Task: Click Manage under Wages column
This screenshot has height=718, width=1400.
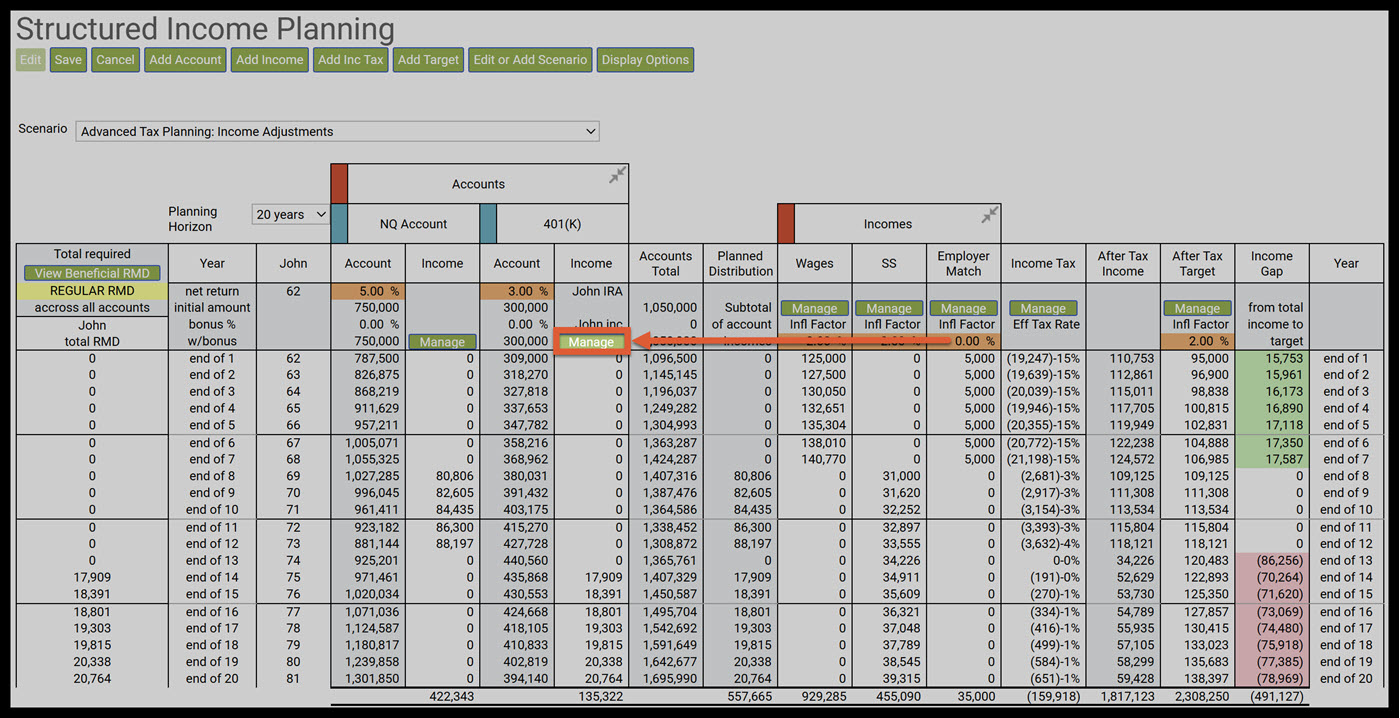Action: coord(815,309)
